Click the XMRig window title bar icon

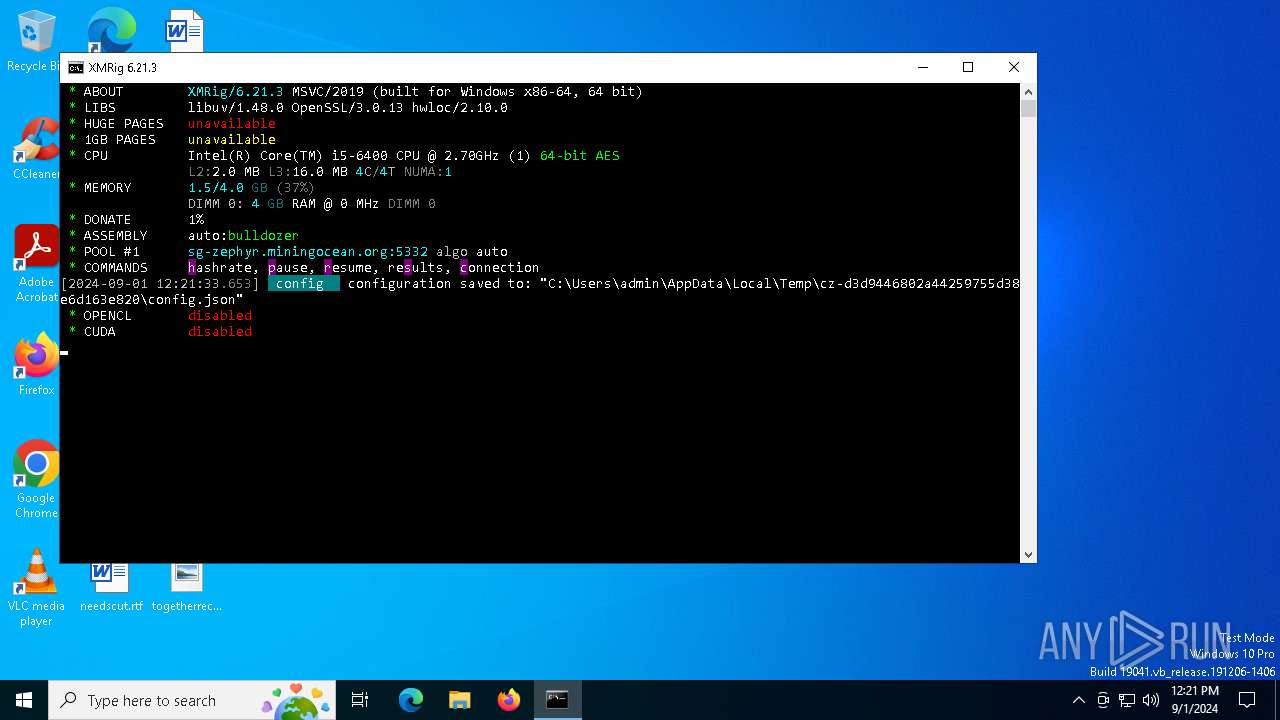pyautogui.click(x=76, y=68)
